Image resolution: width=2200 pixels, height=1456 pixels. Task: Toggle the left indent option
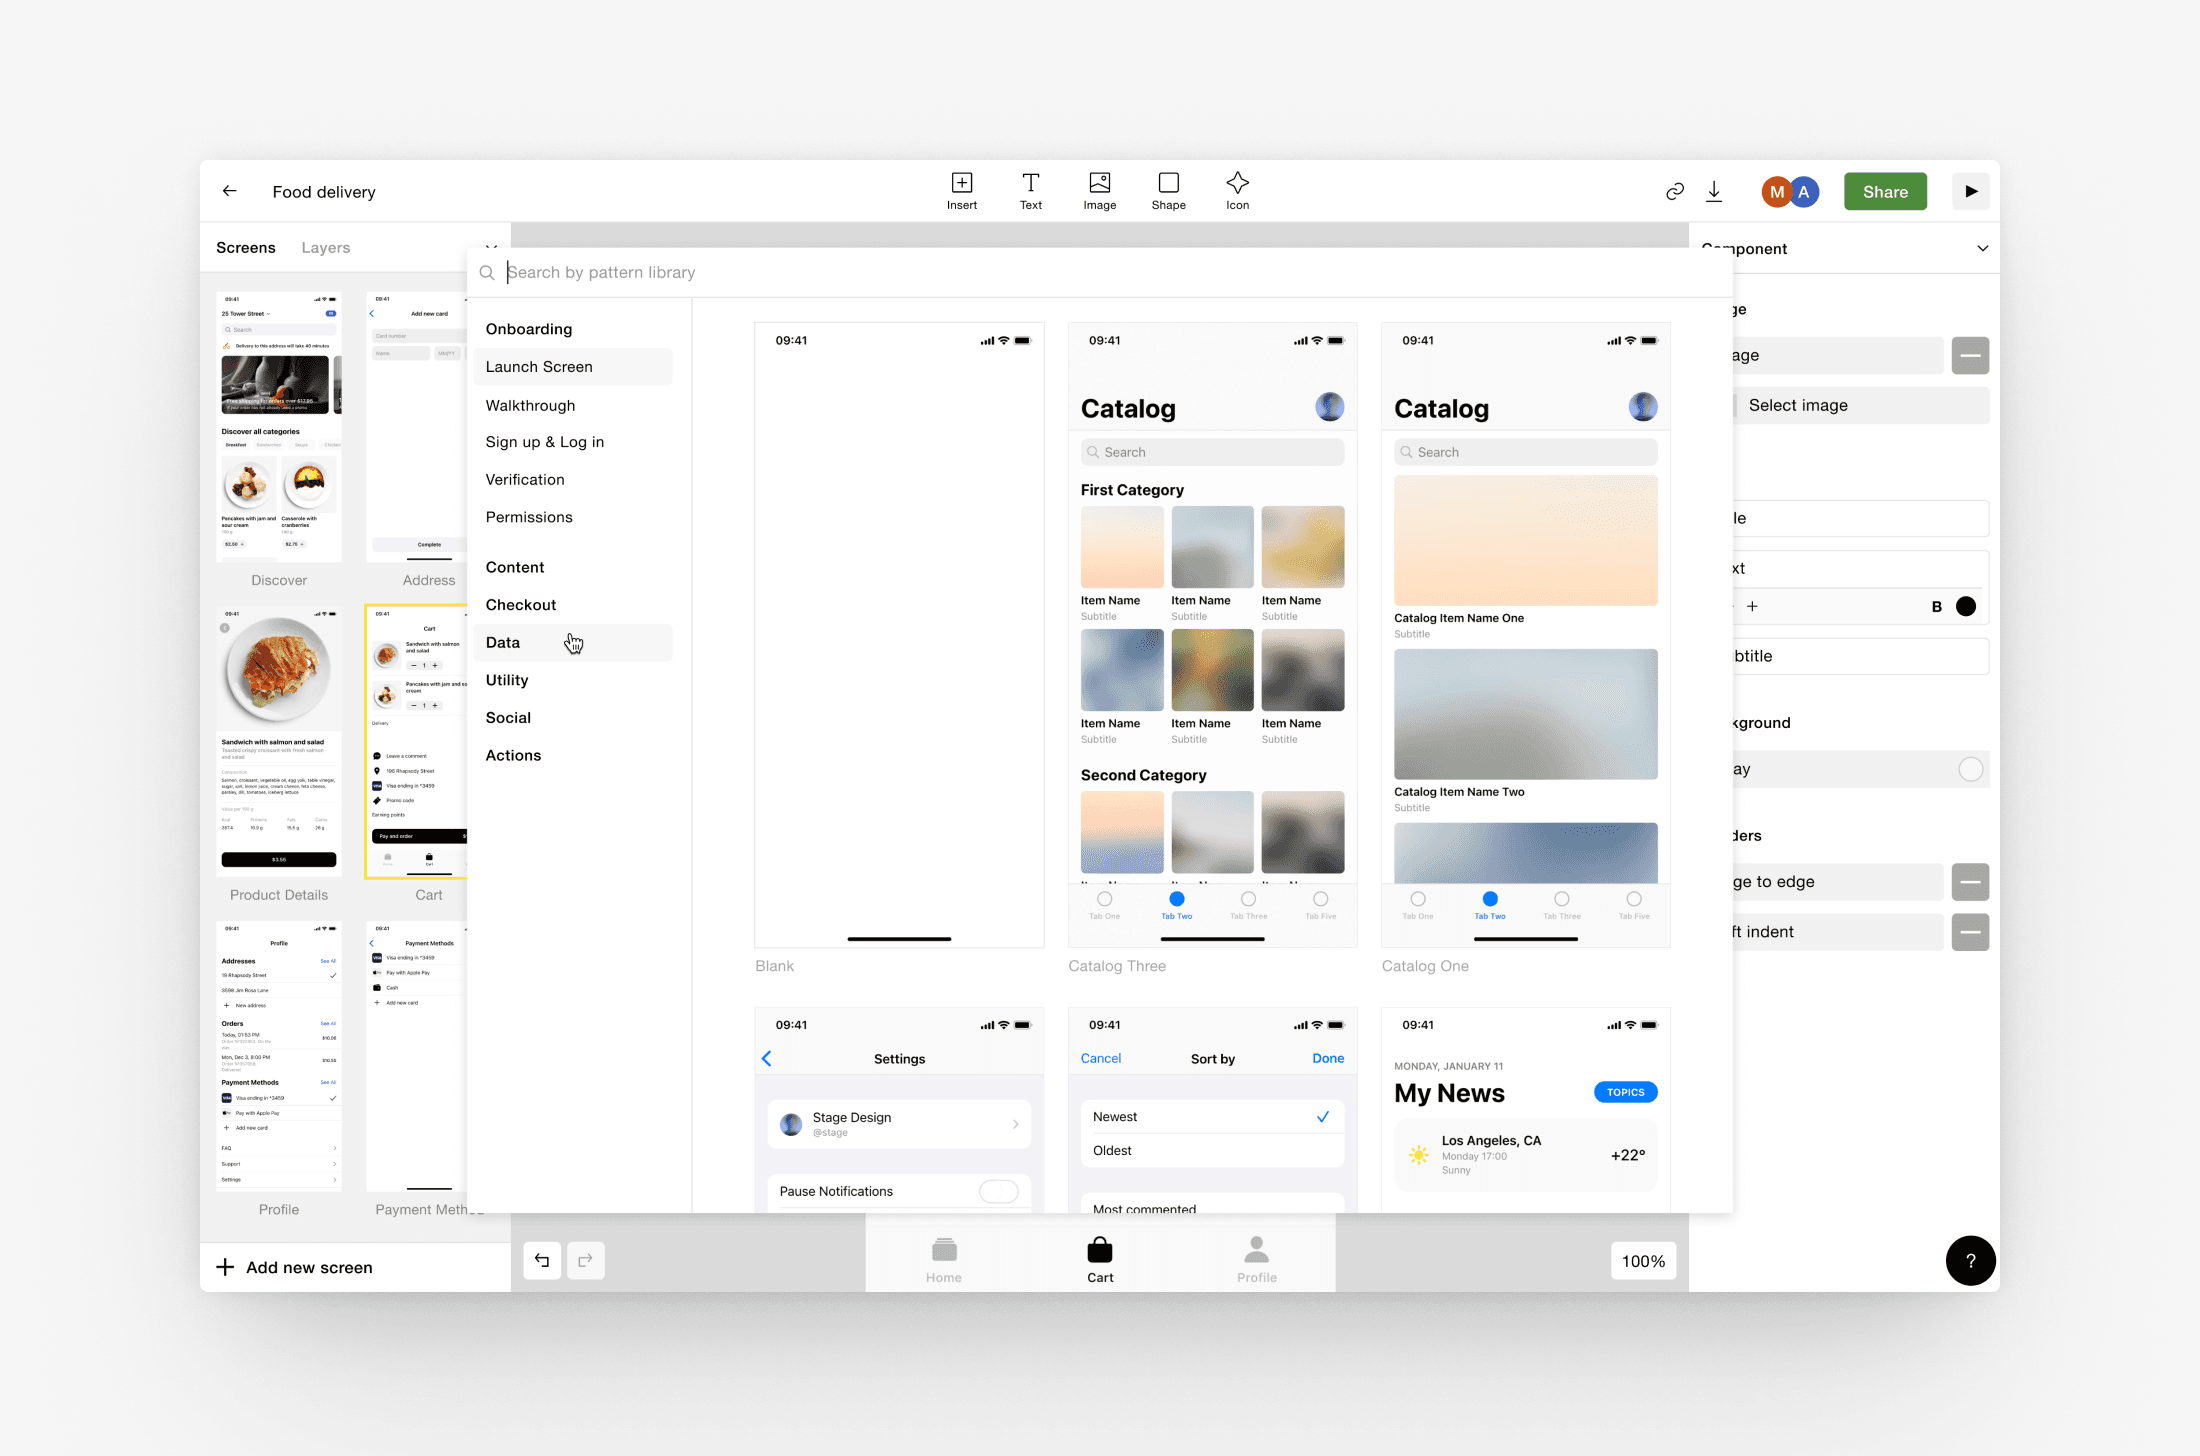1970,932
